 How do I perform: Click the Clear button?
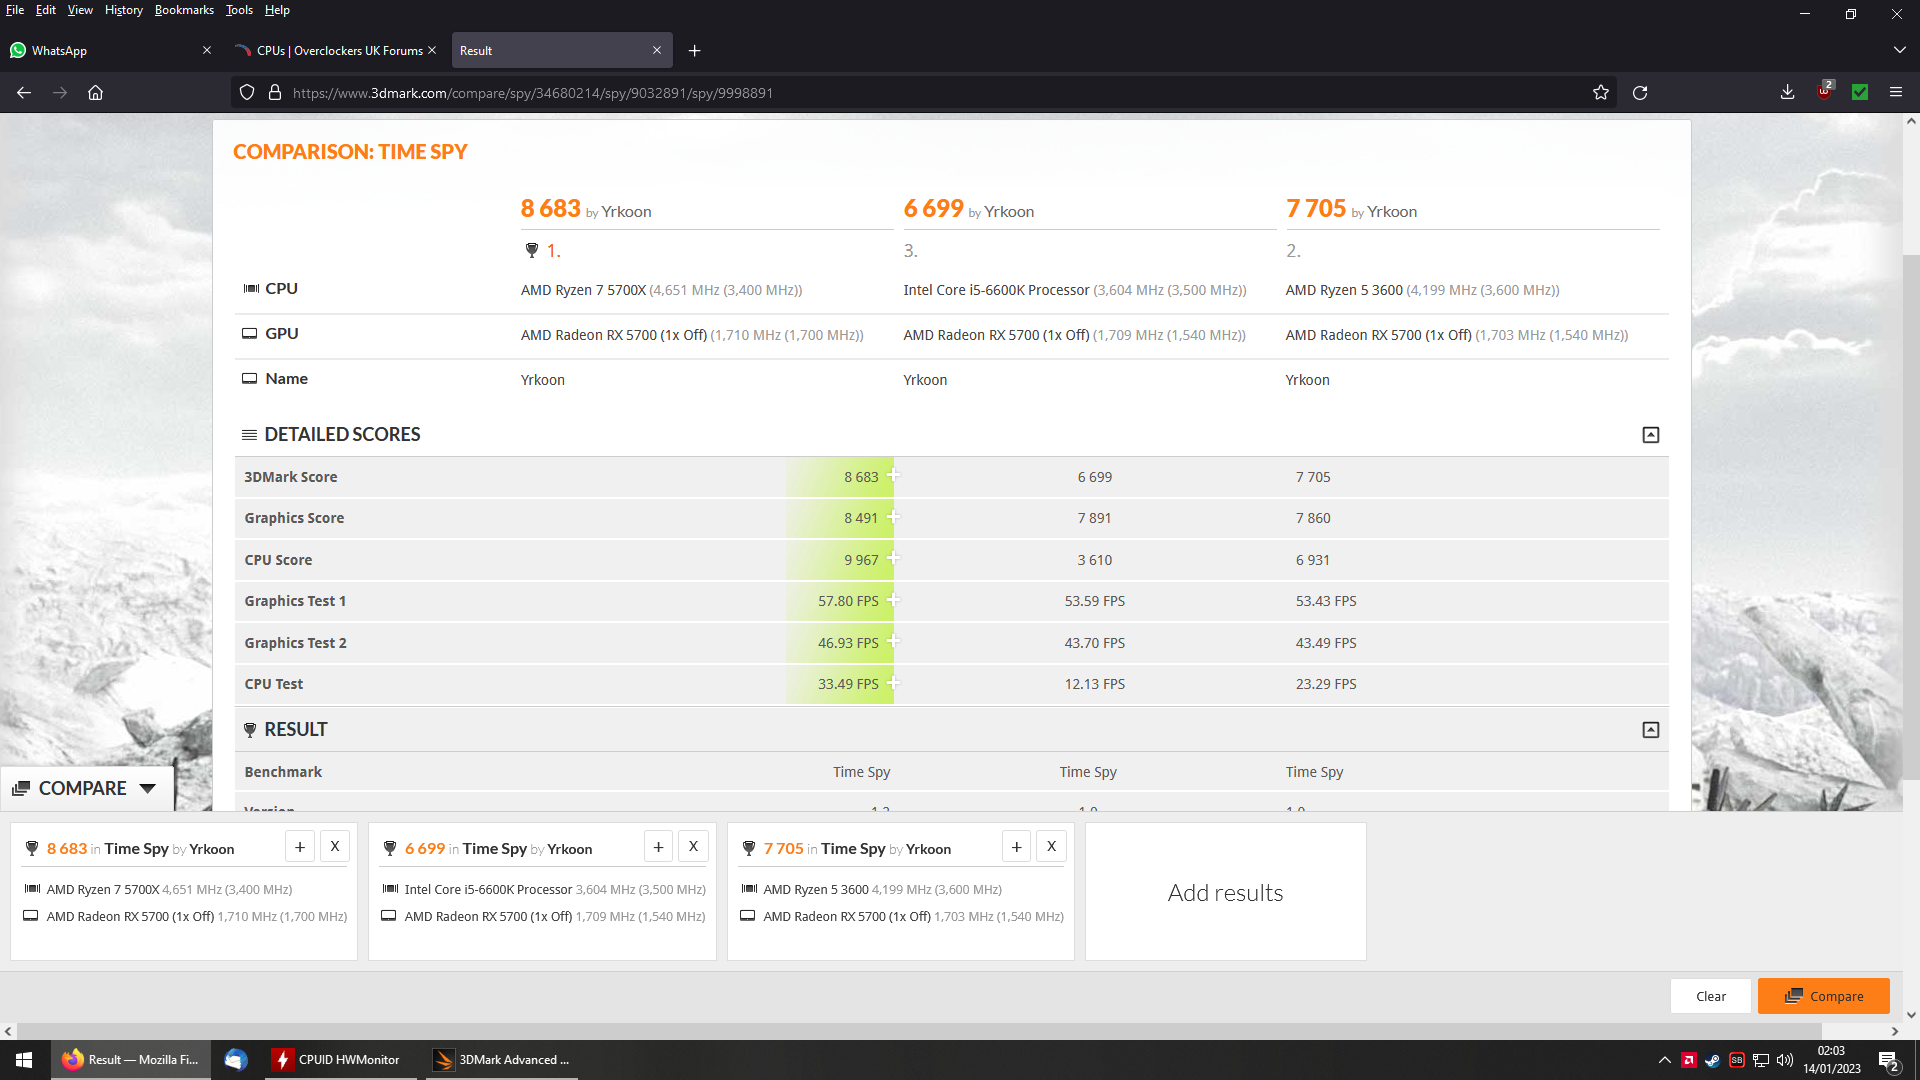[1710, 996]
